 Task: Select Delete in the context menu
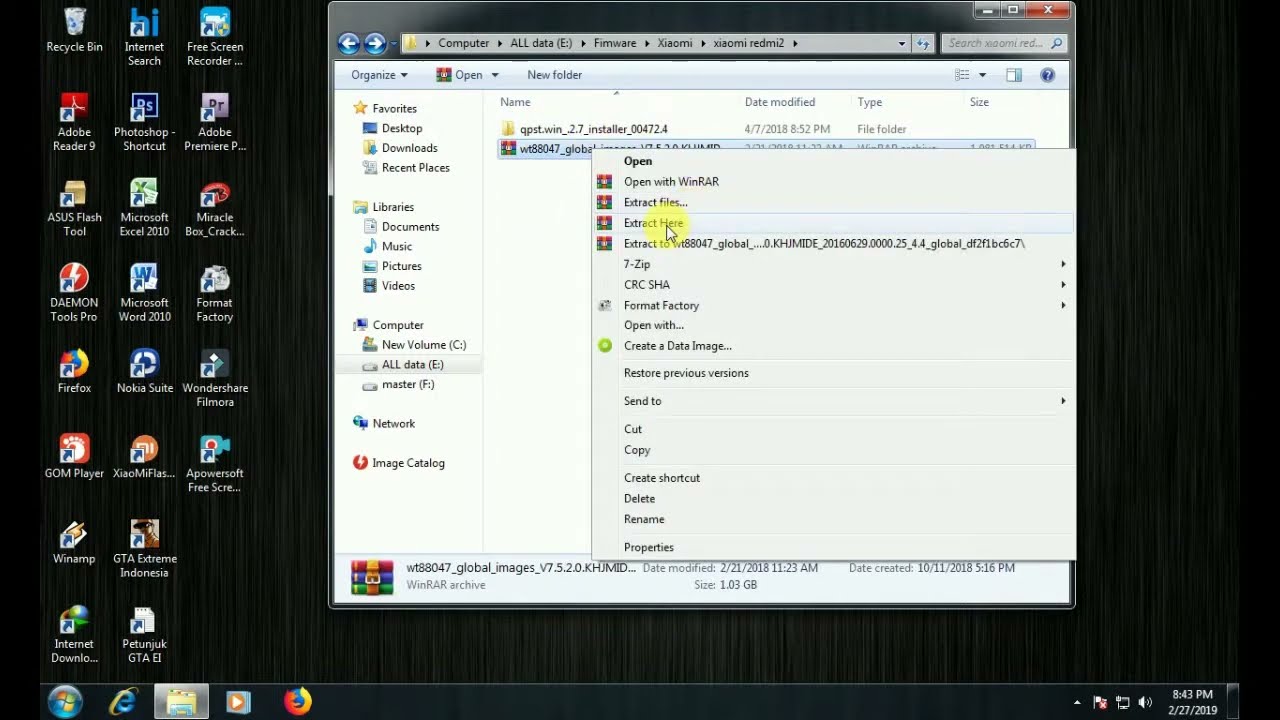point(834,498)
